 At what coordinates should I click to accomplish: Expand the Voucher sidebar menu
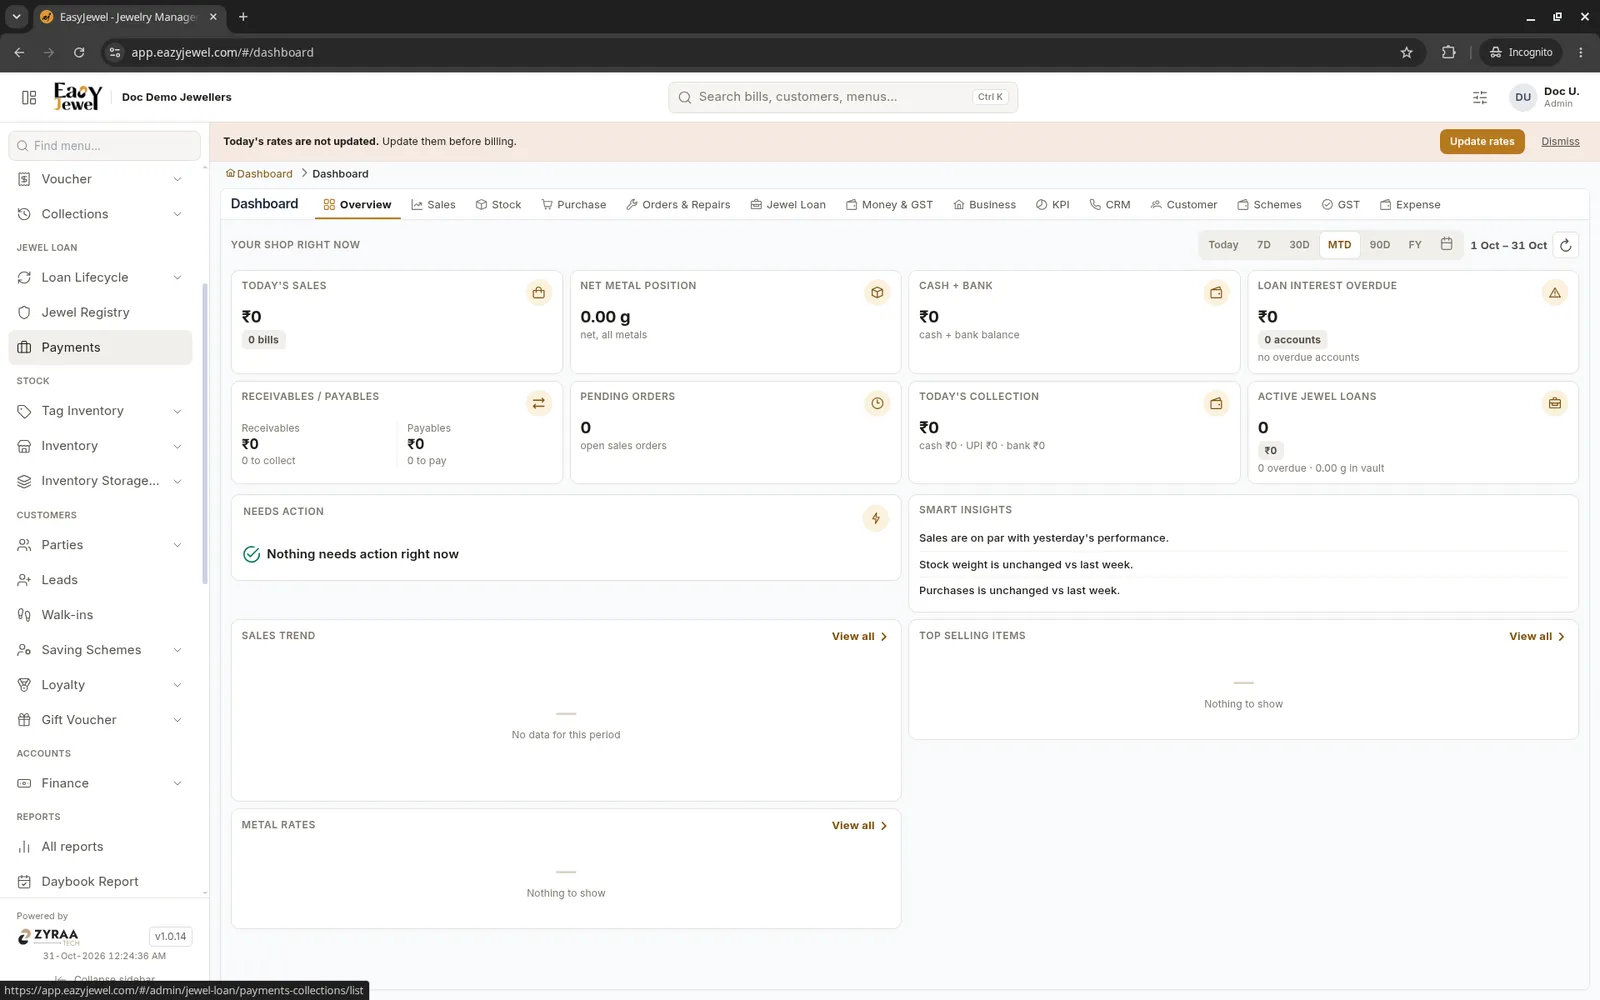tap(100, 179)
